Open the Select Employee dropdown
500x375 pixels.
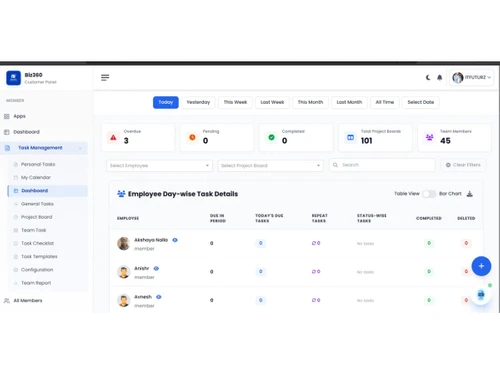159,166
